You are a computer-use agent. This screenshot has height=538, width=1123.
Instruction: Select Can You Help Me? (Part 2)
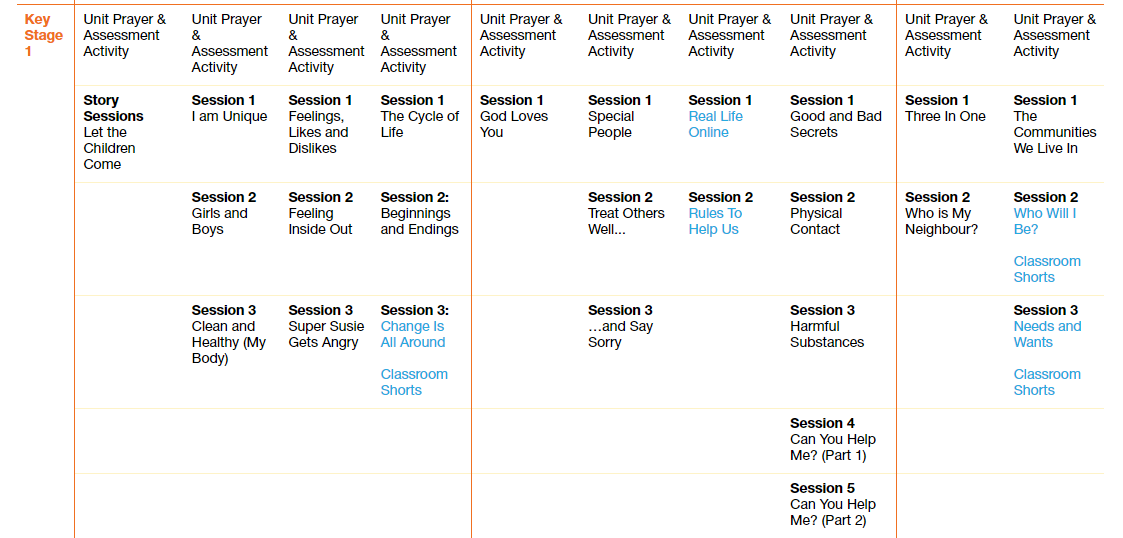(833, 504)
